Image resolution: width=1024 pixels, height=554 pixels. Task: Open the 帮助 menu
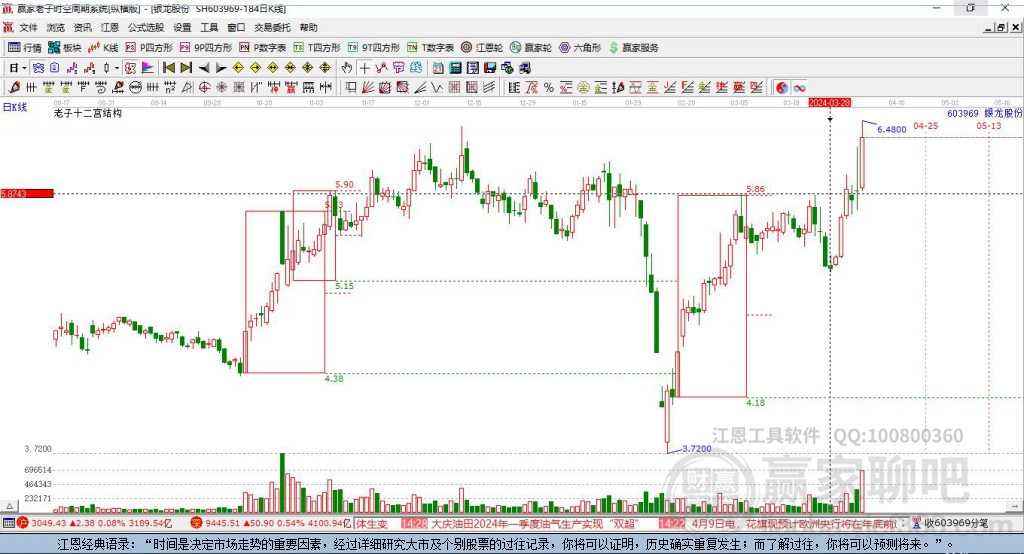[308, 27]
